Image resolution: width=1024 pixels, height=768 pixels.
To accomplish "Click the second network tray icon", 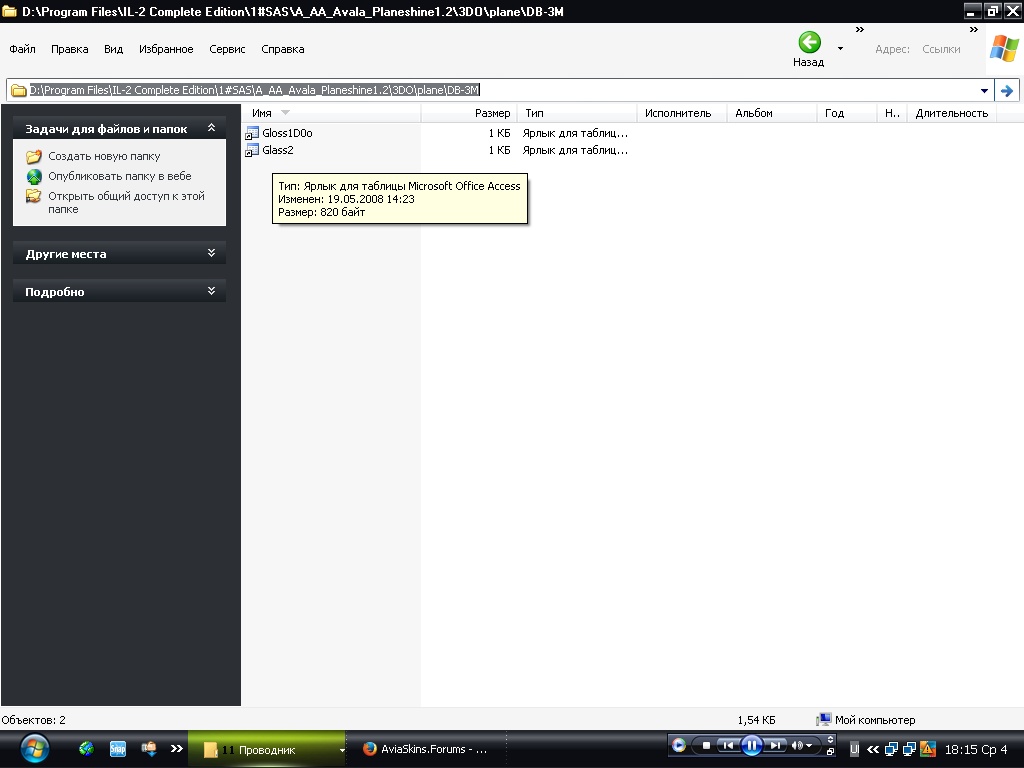I will [x=909, y=749].
